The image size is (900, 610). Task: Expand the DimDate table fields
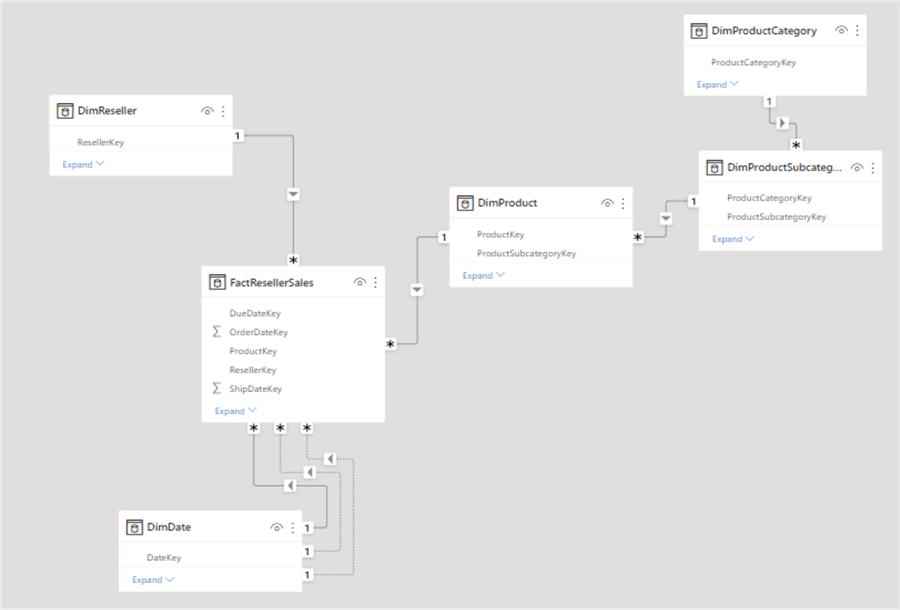[x=153, y=580]
